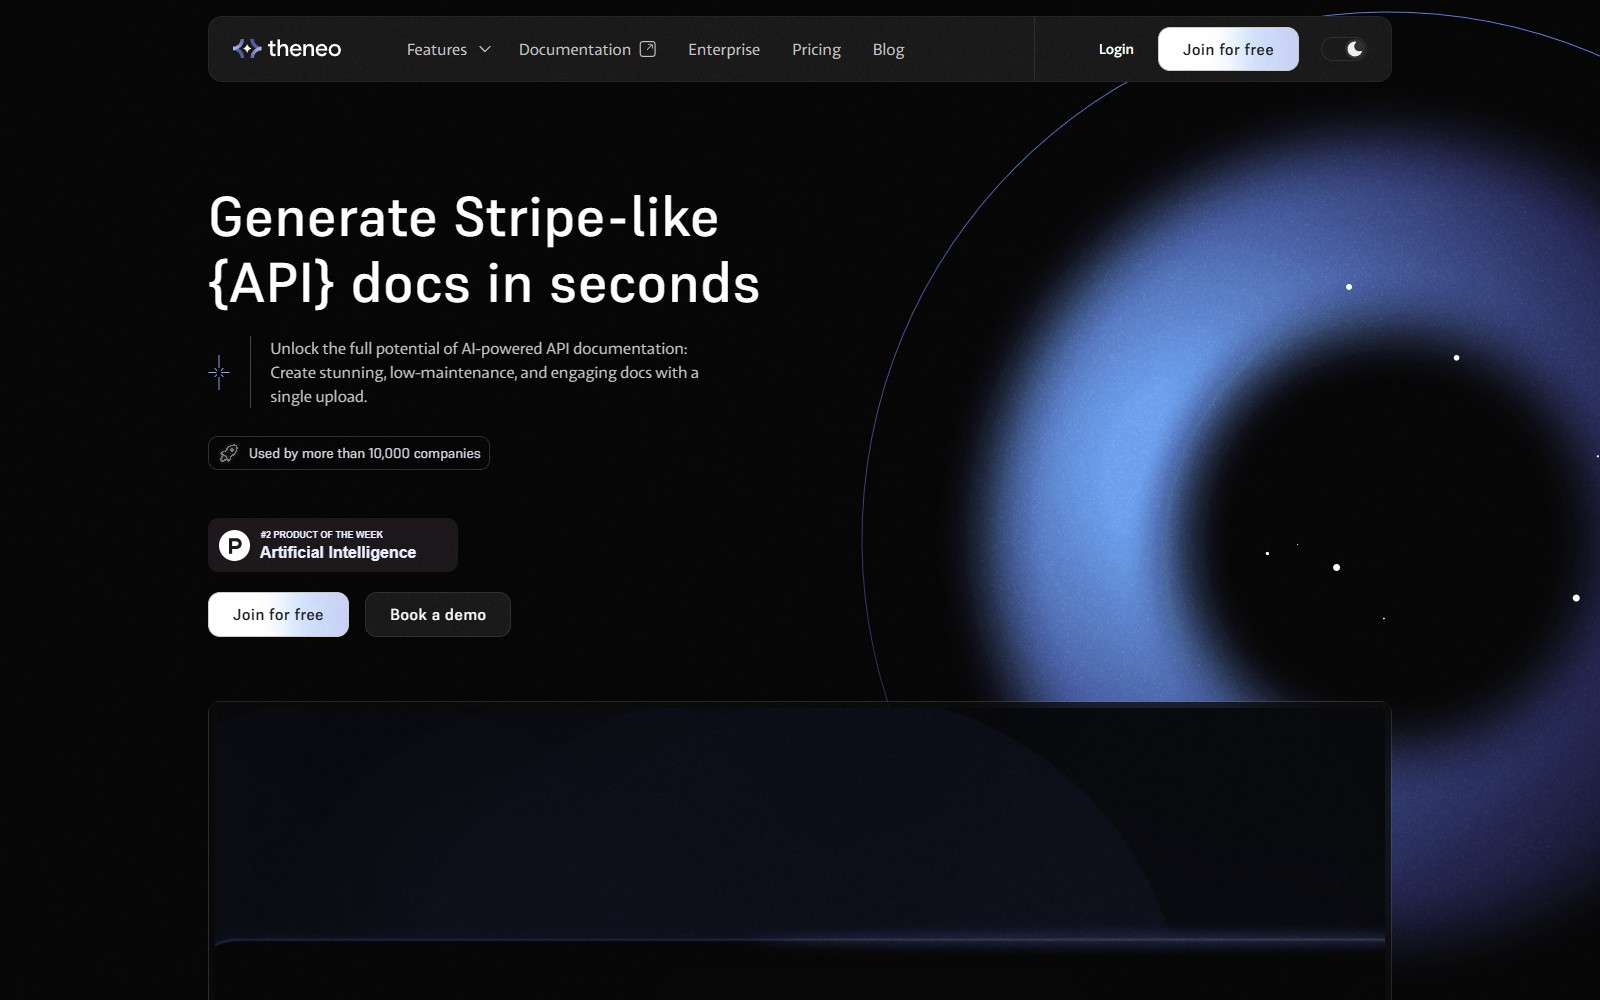Click the theneo logo
This screenshot has height=1000, width=1600.
[287, 49]
